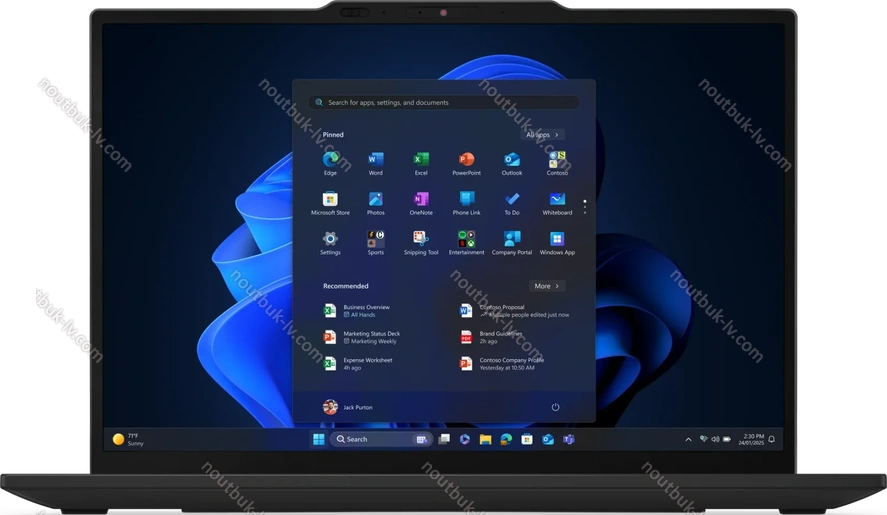Open Word from the pinned apps
The image size is (887, 515).
tap(375, 160)
